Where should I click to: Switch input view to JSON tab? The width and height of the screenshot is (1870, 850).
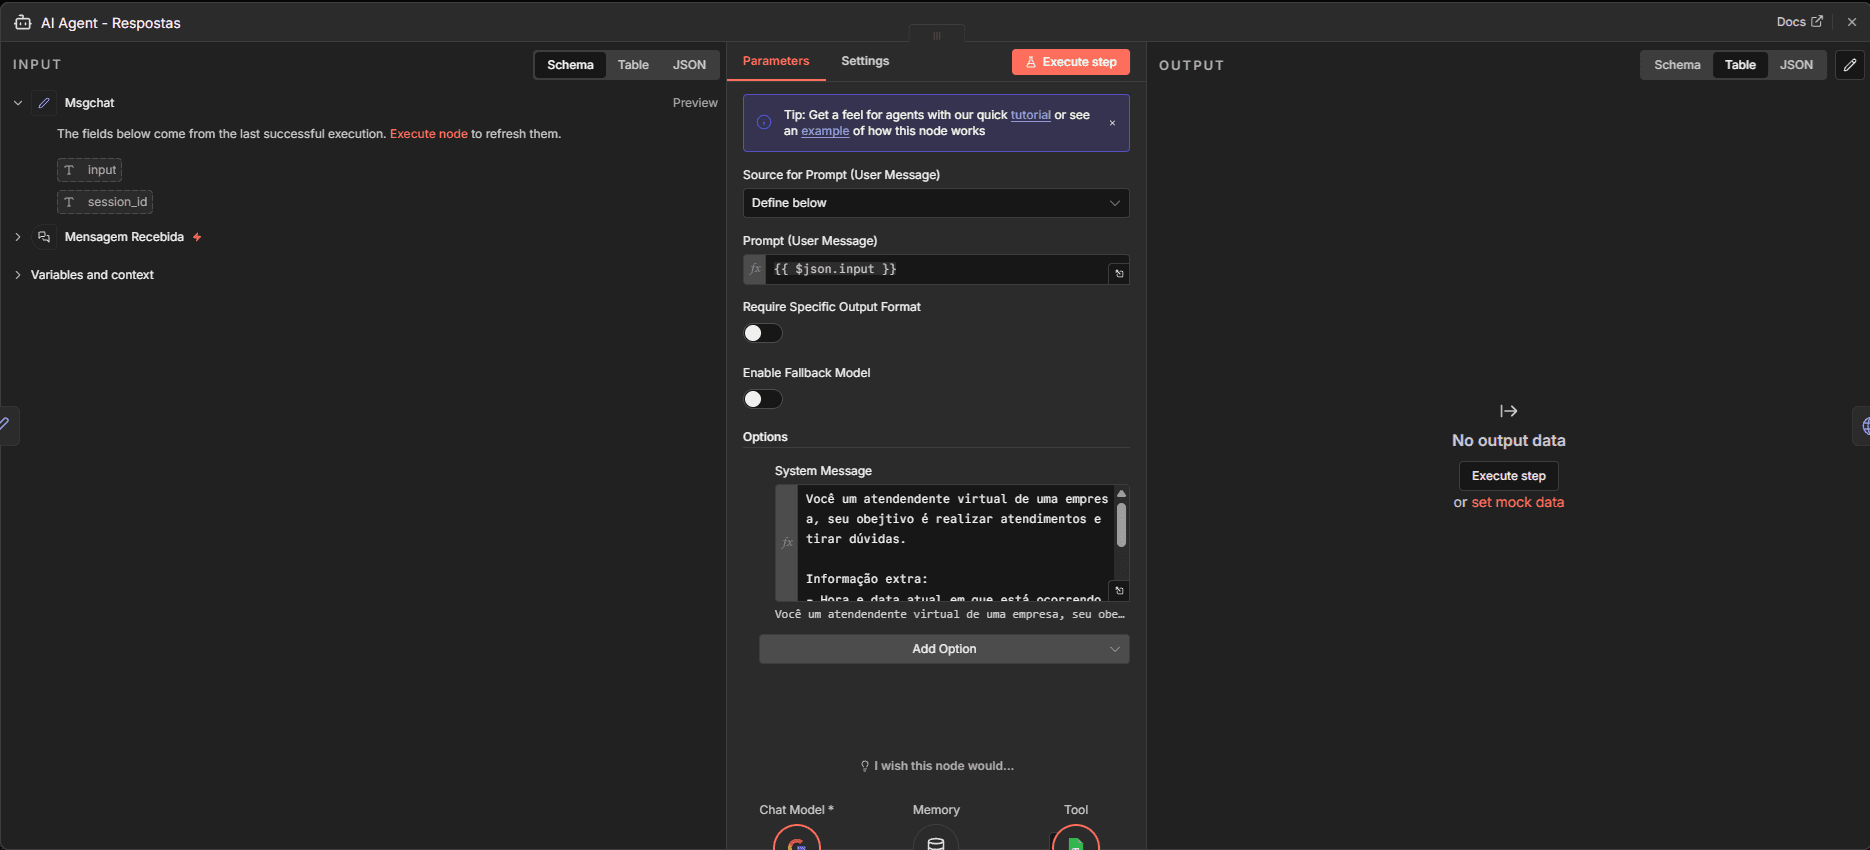click(x=689, y=65)
